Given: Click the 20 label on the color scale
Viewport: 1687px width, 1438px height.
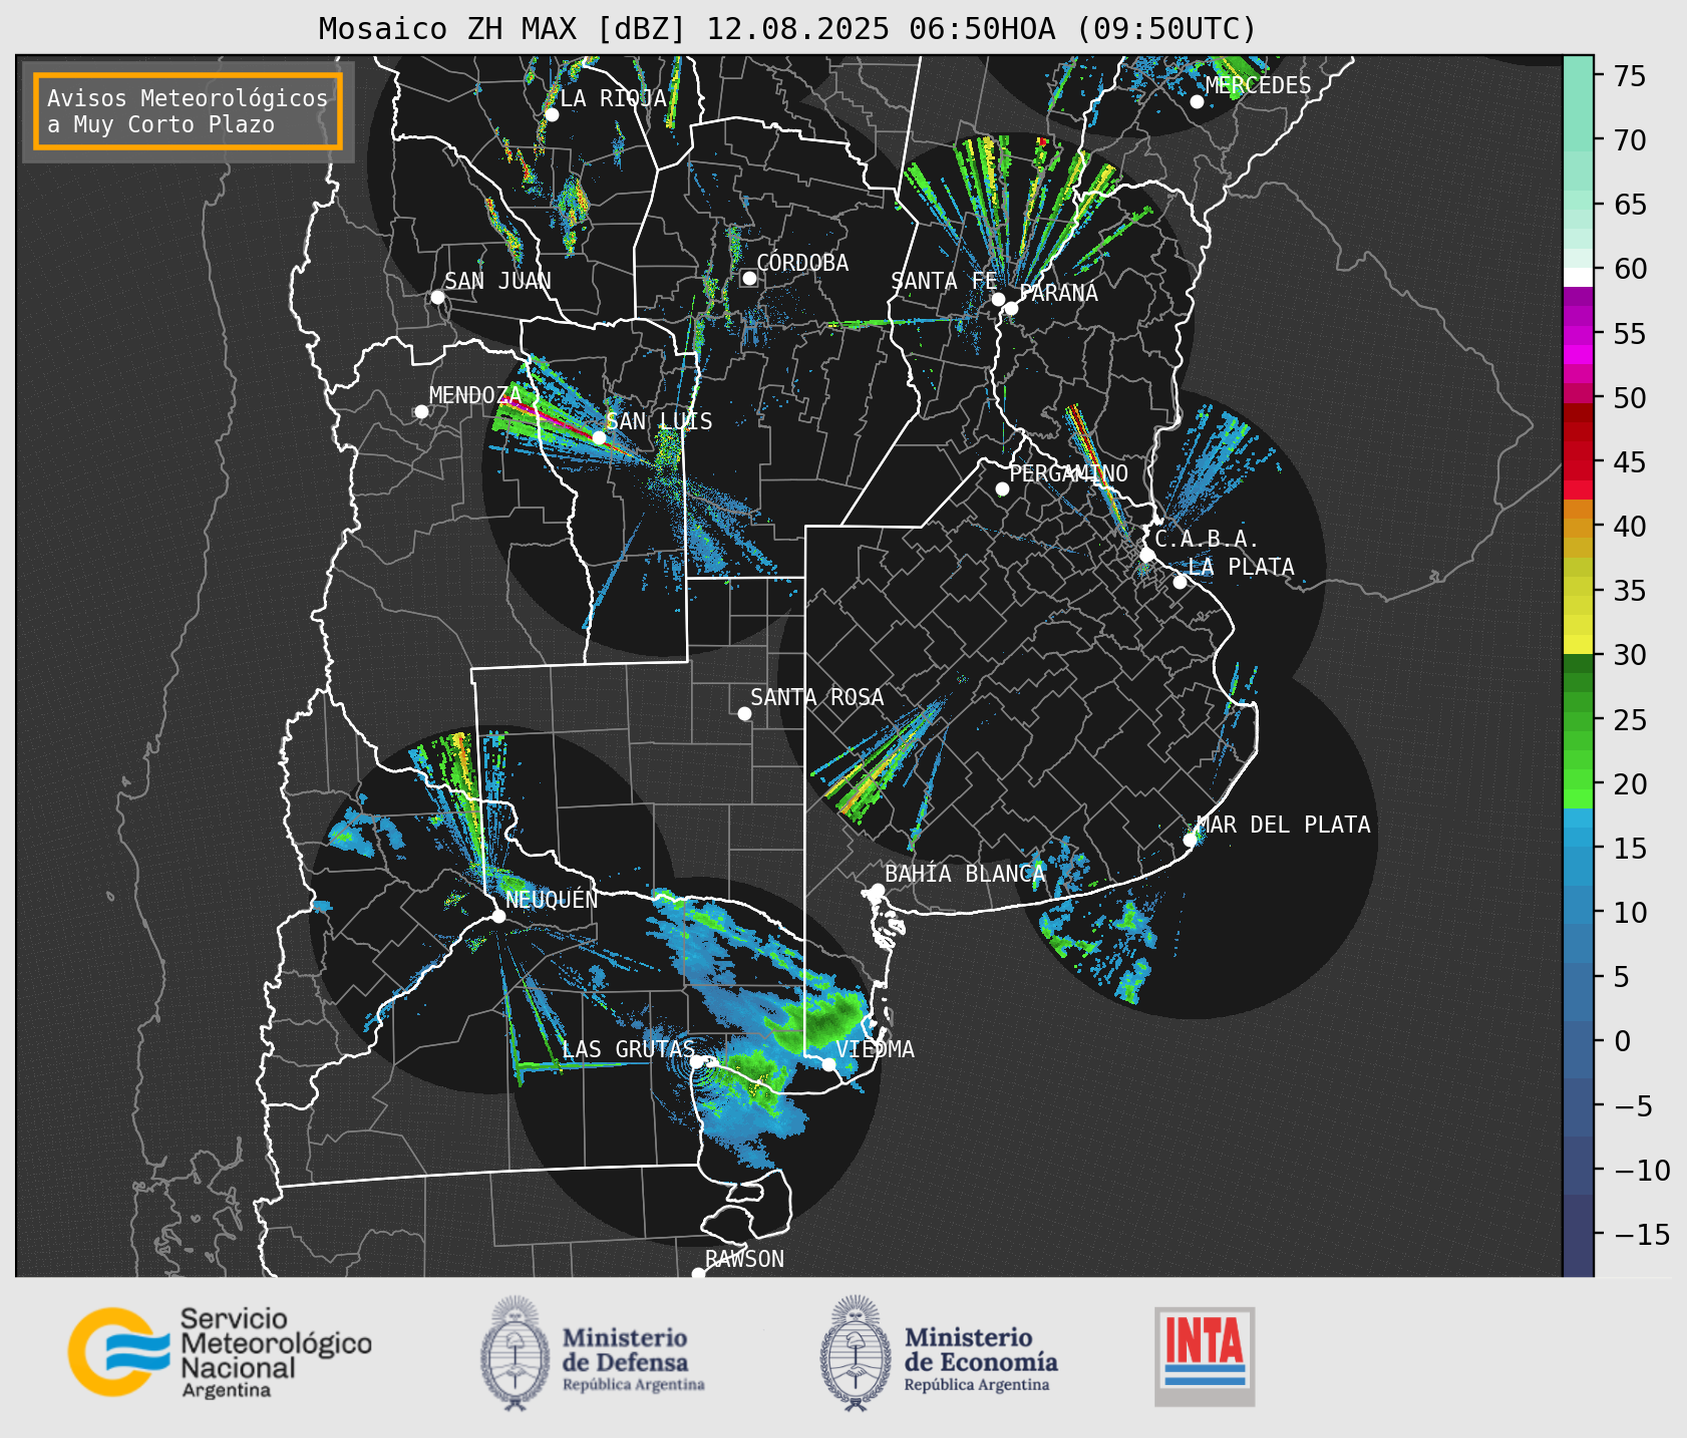Looking at the screenshot, I should (1629, 784).
